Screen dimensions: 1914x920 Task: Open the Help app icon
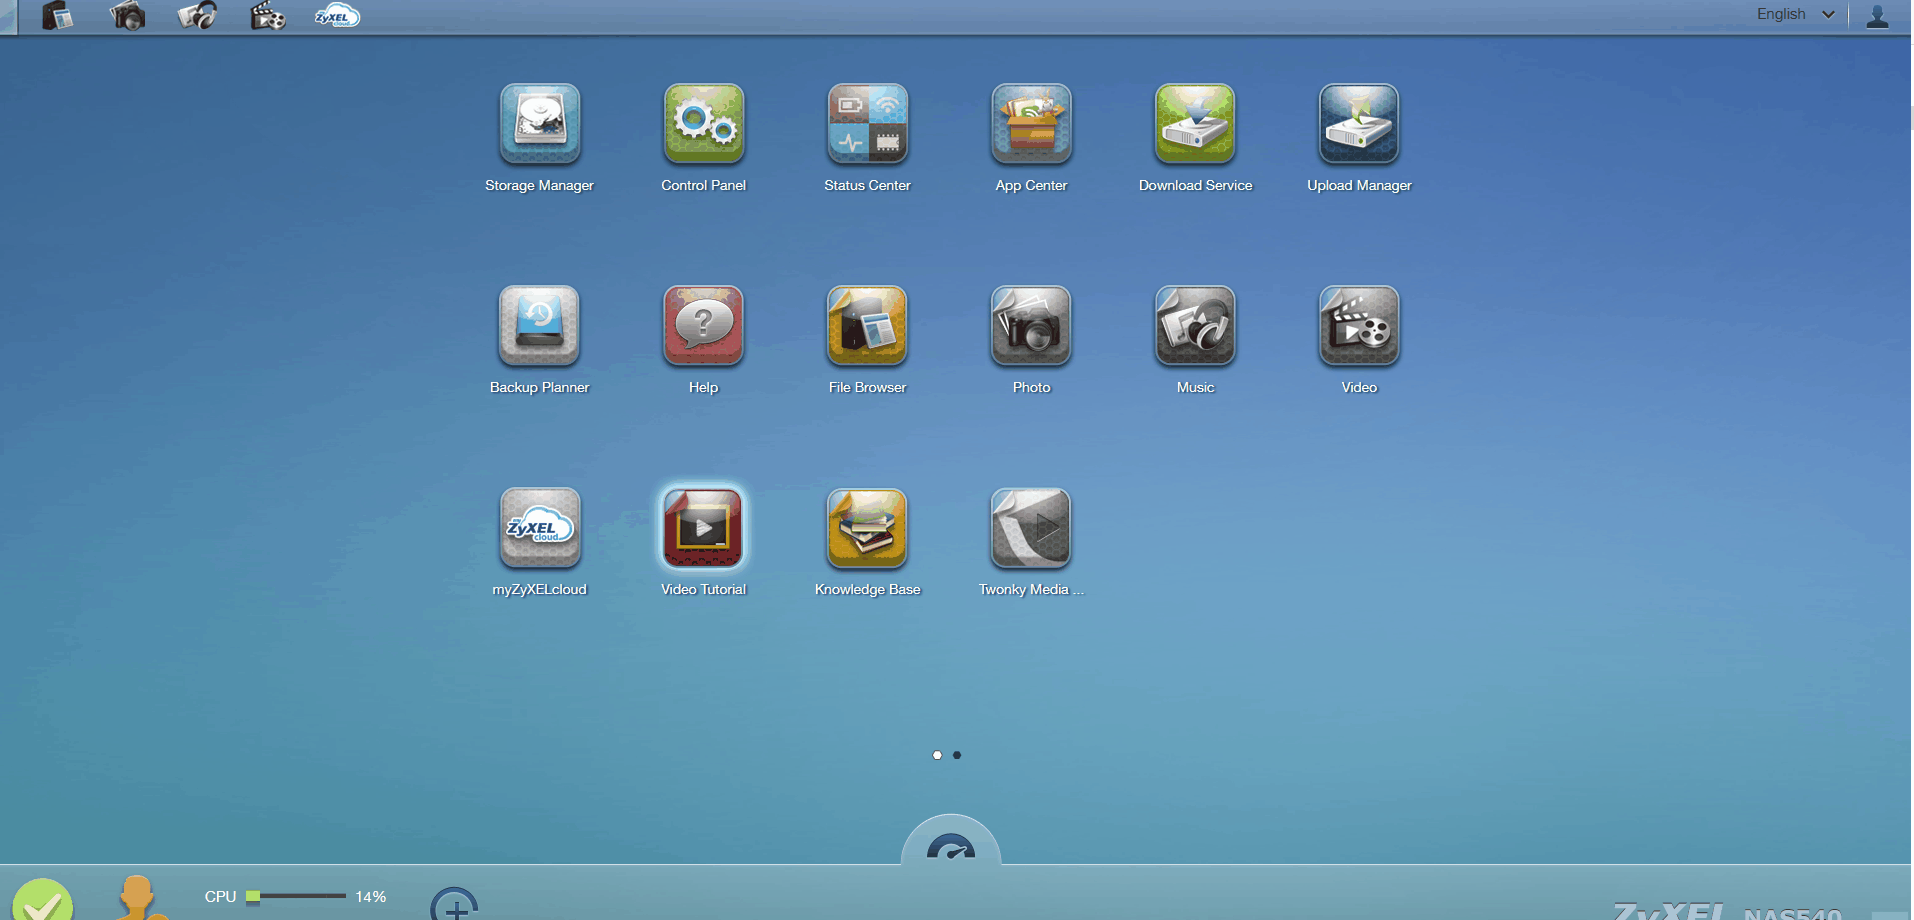tap(703, 326)
